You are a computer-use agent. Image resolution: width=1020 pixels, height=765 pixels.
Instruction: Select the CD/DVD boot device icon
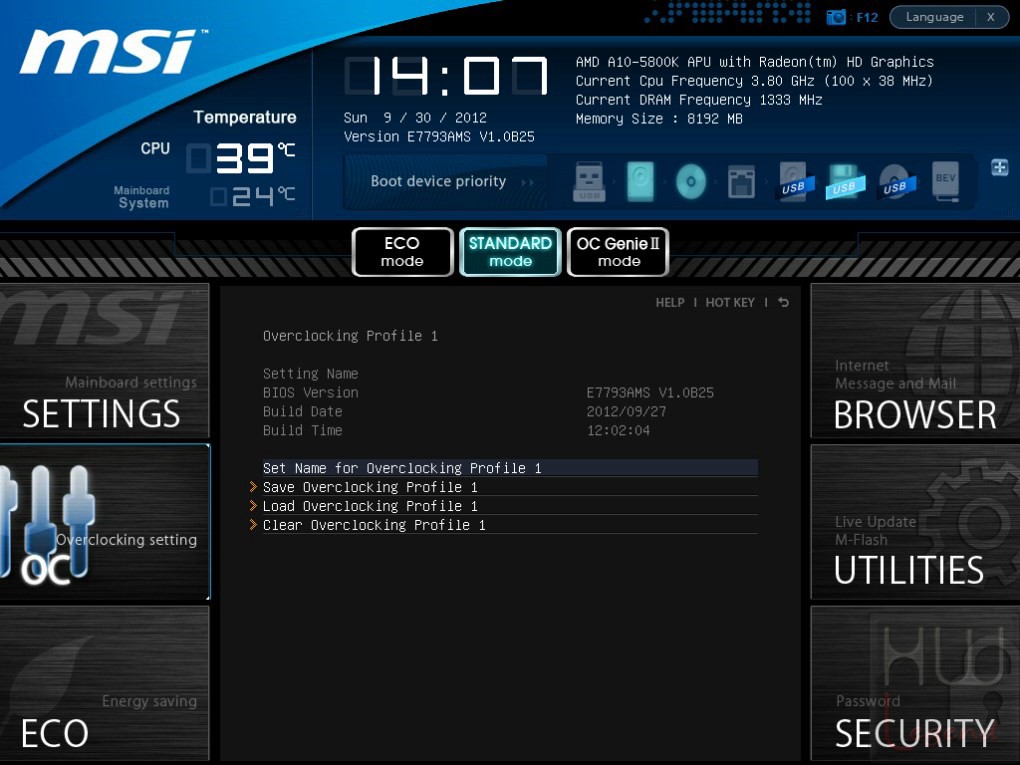pos(691,181)
